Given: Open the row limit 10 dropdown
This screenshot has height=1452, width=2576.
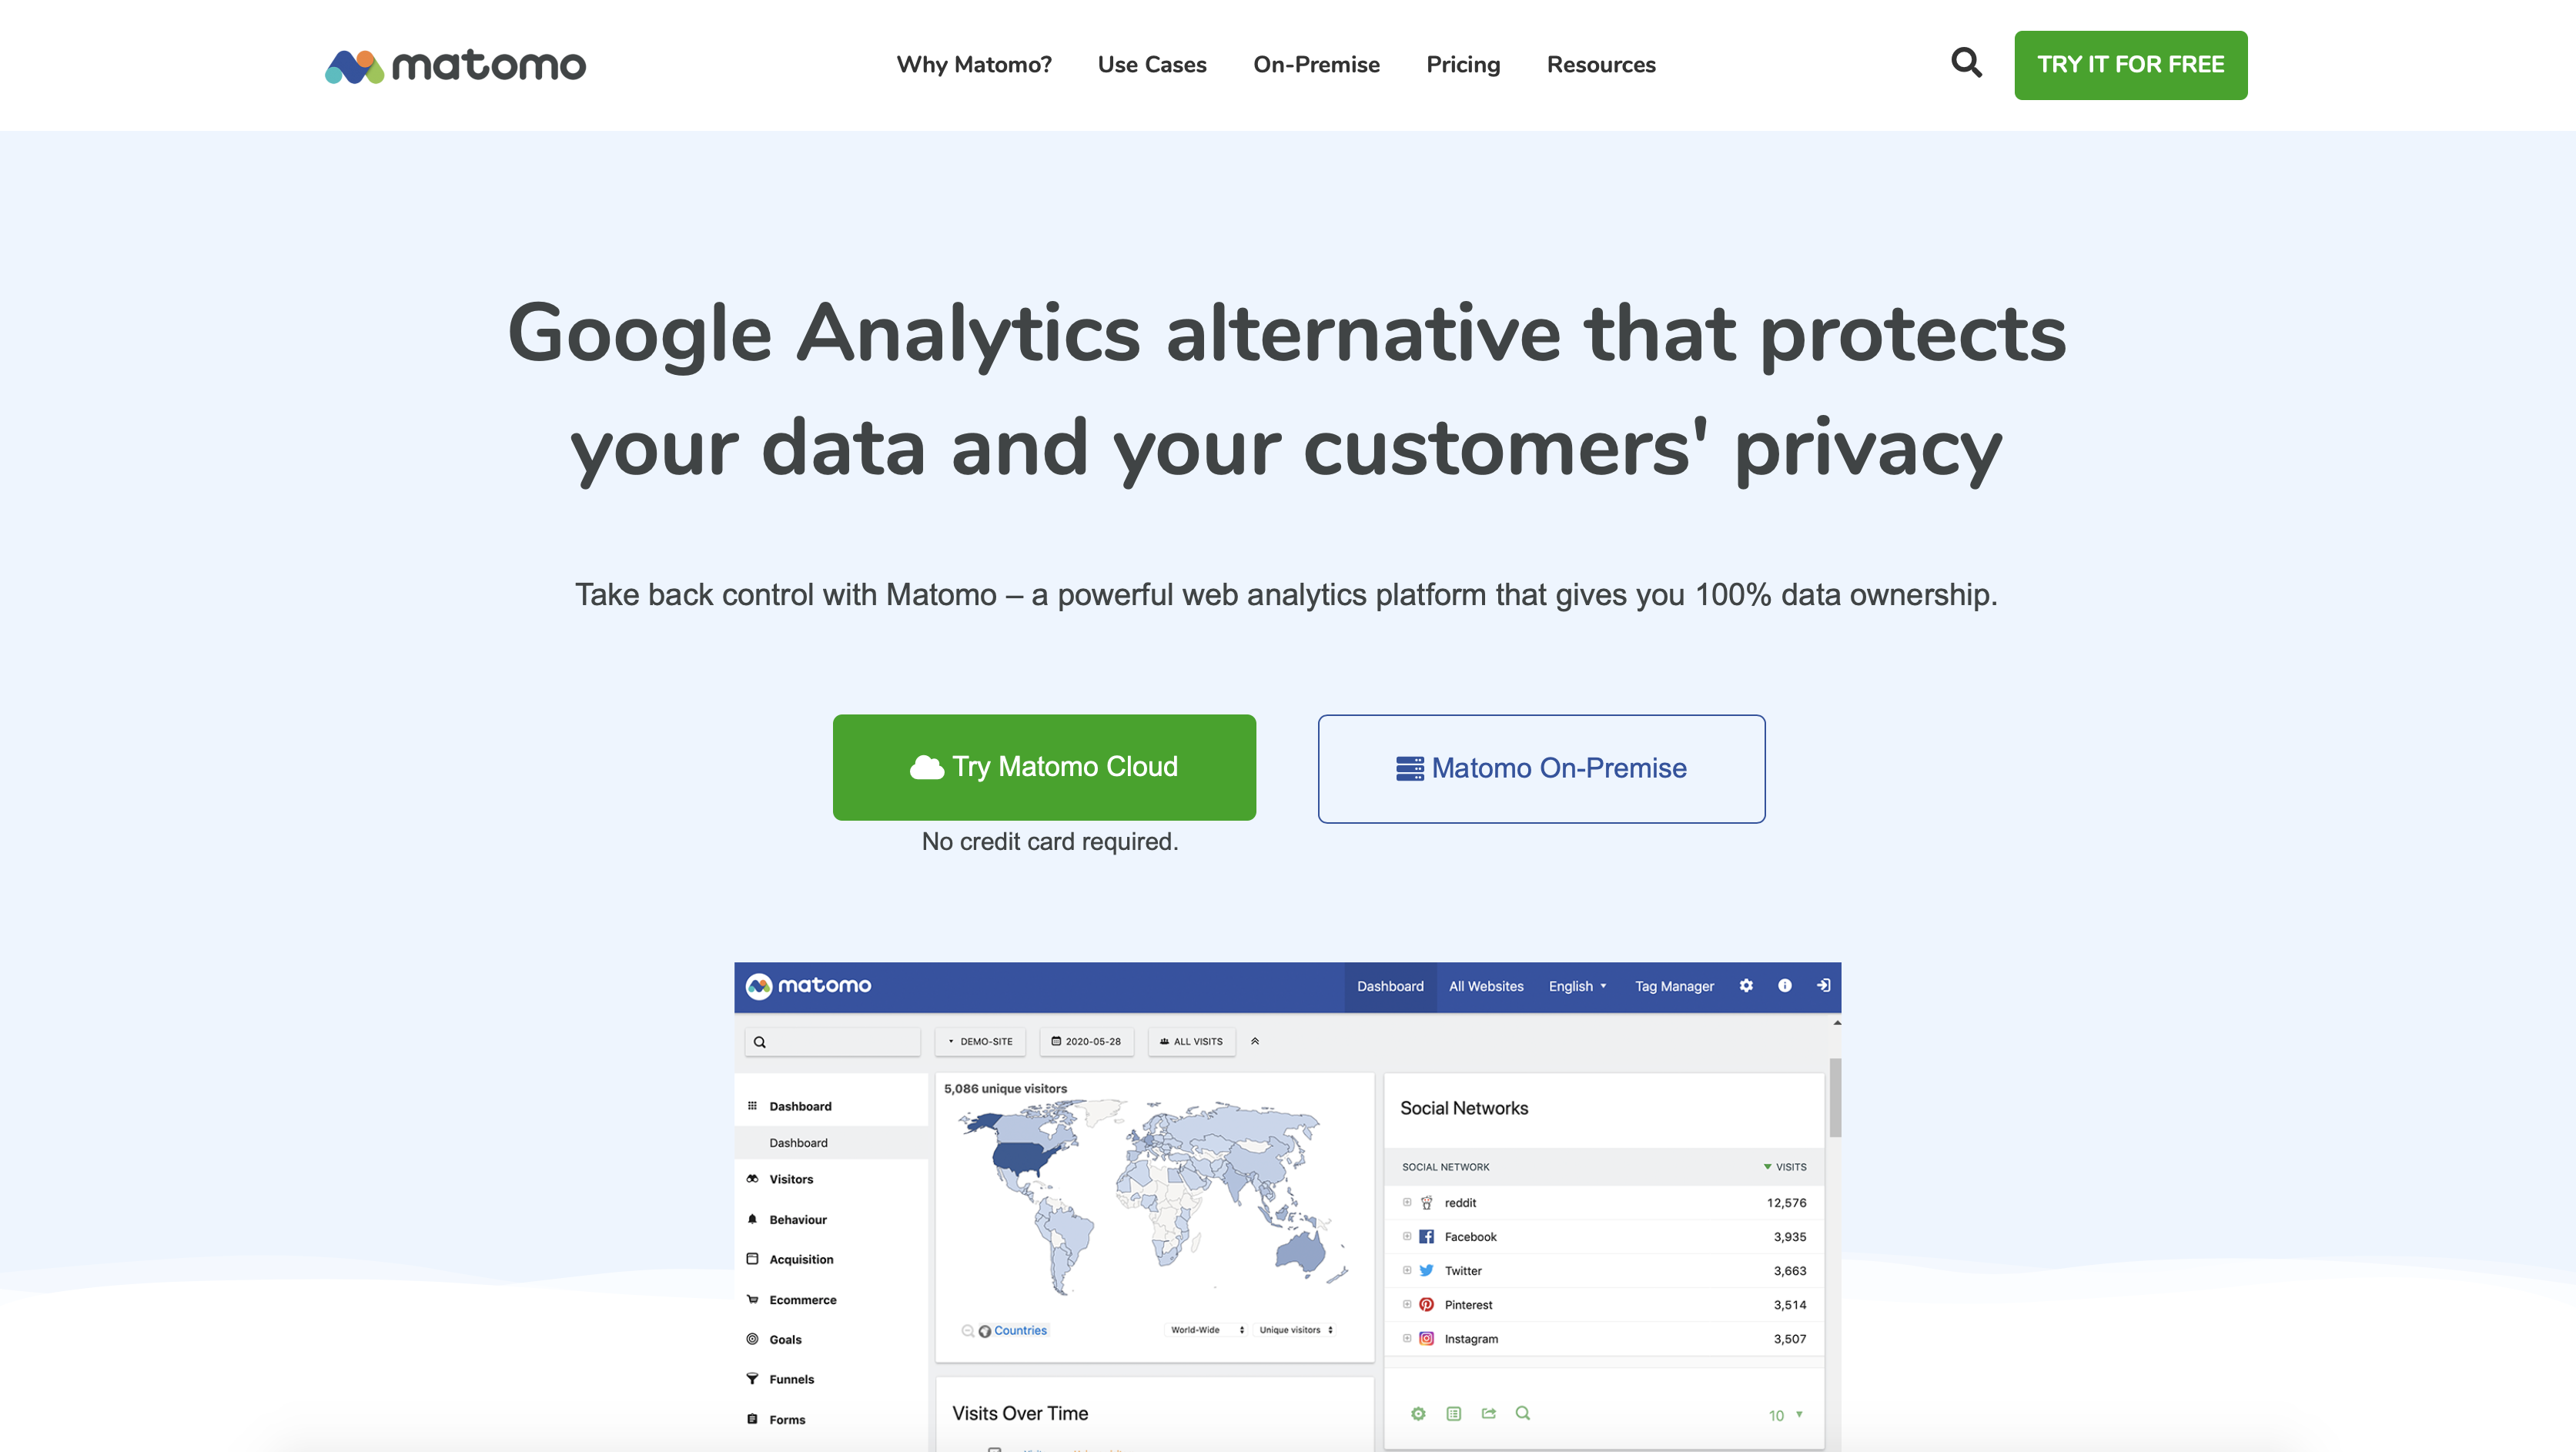Looking at the screenshot, I should click(x=1785, y=1415).
